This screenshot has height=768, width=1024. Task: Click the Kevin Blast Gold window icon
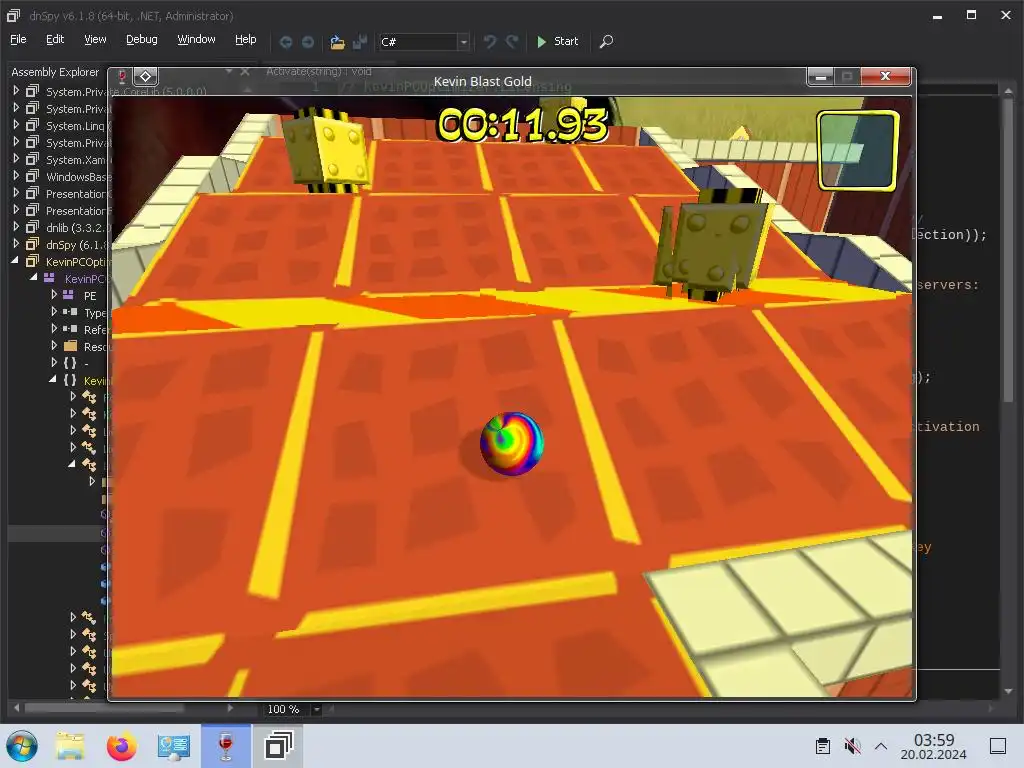click(x=121, y=77)
